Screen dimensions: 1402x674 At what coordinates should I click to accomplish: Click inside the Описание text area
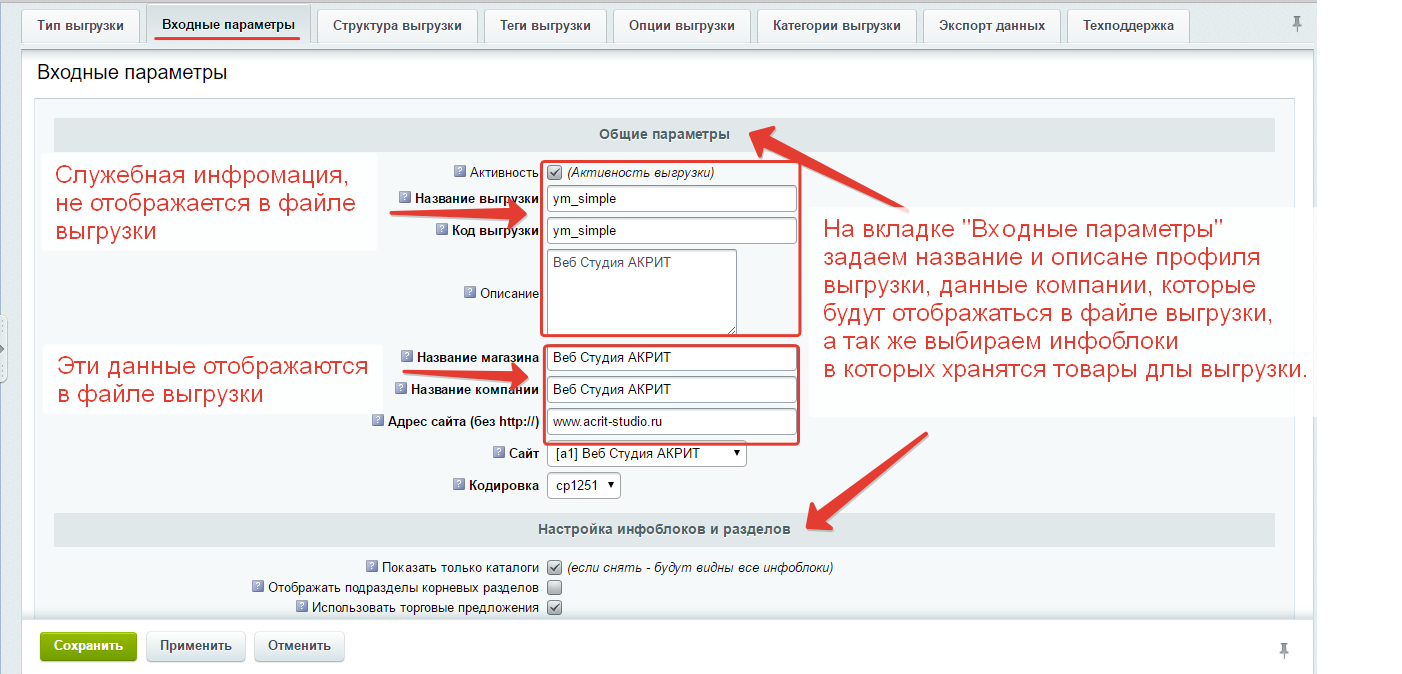[x=642, y=291]
